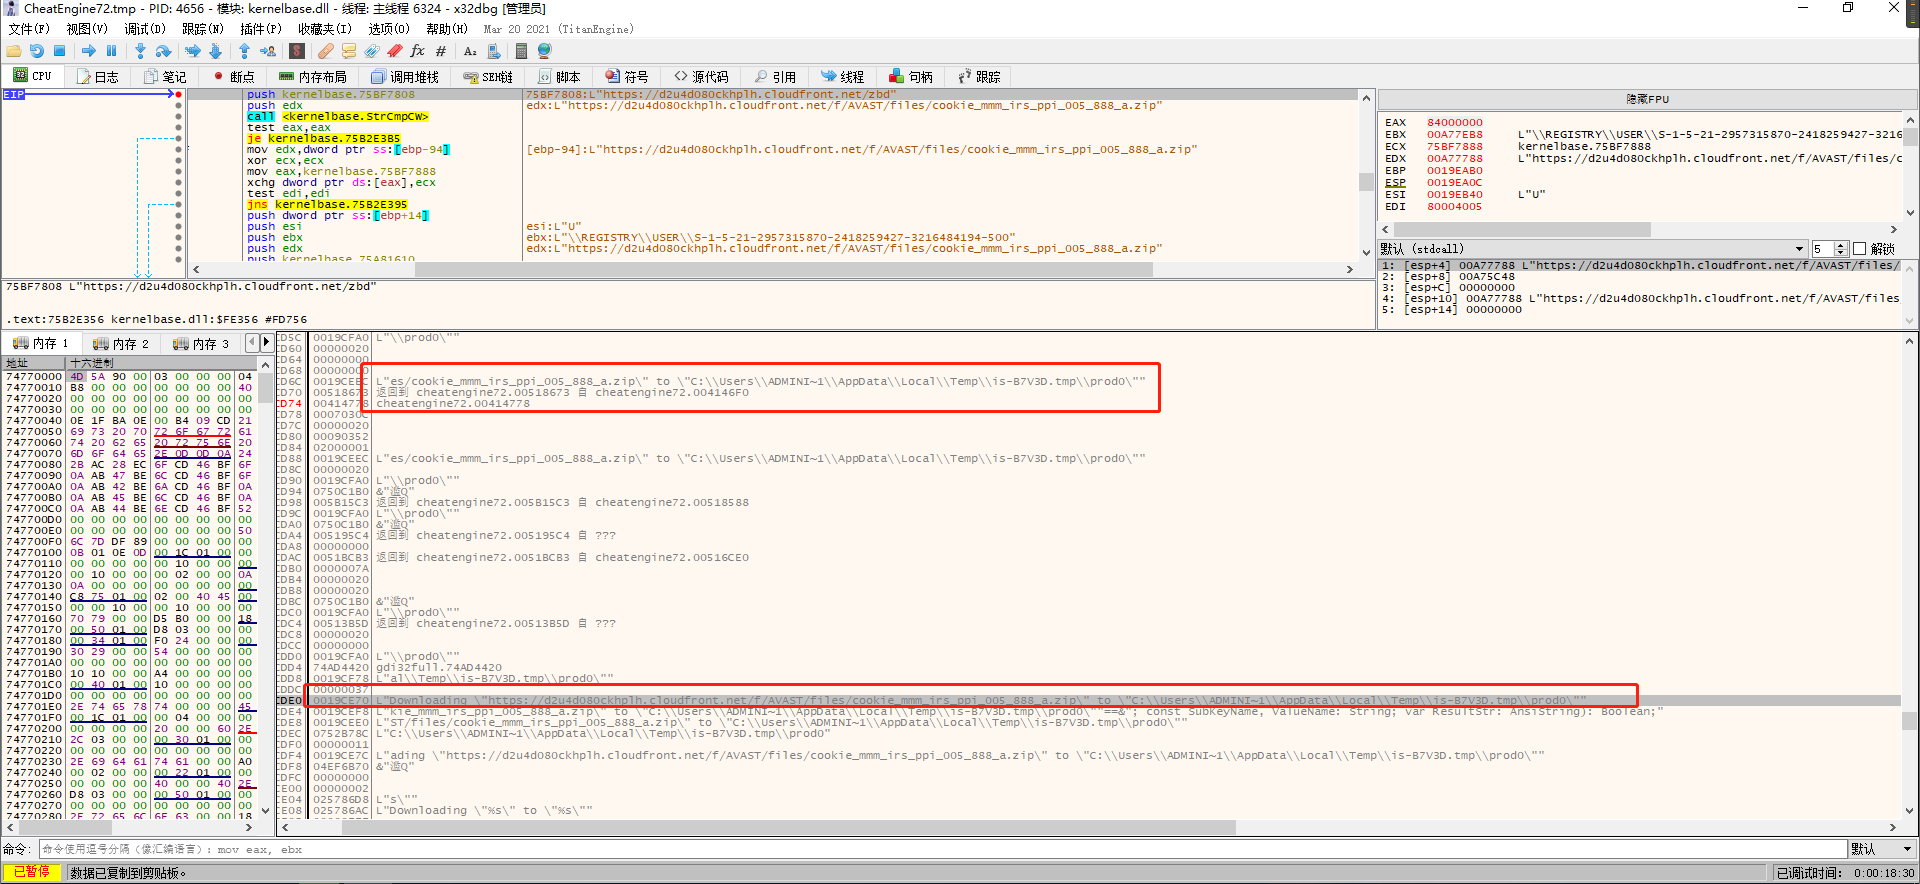Switch to the 内存布局 memory map tab
The image size is (1920, 884).
[313, 76]
